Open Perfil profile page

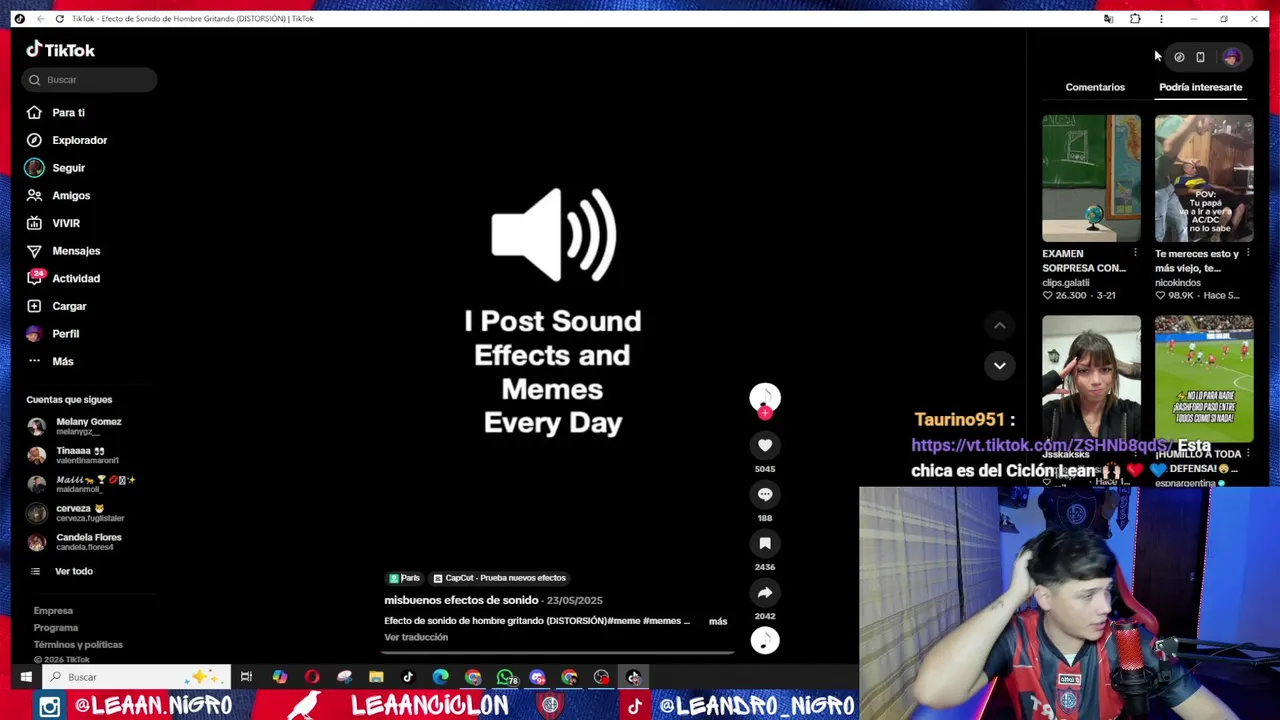click(x=52, y=334)
